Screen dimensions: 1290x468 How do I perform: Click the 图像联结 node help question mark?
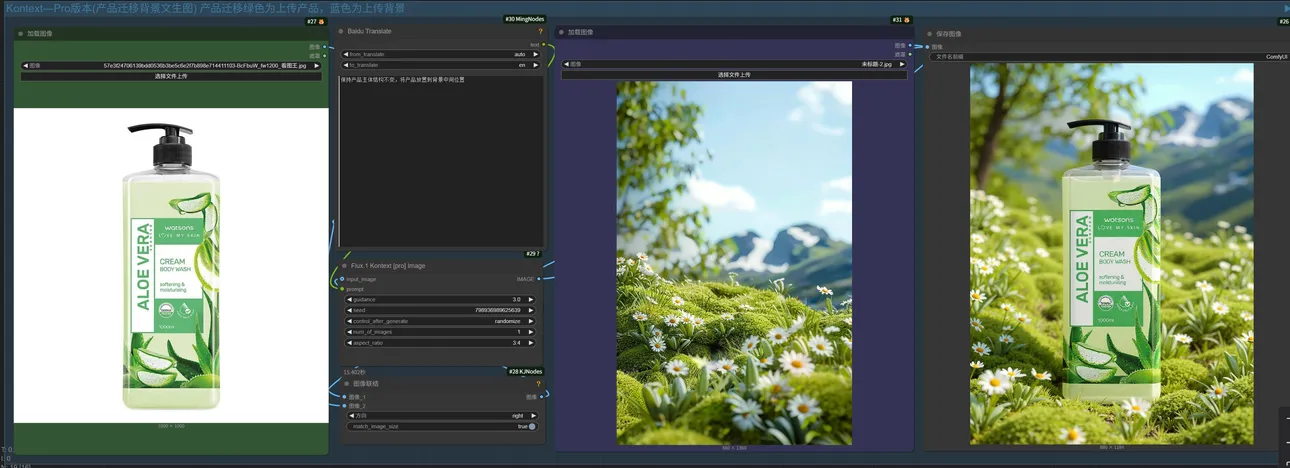tap(537, 383)
